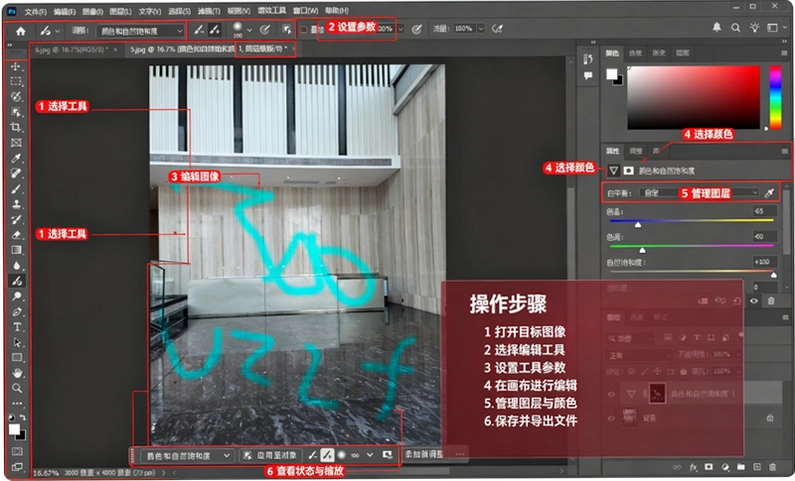Open the Comments panel icon

coord(588,76)
